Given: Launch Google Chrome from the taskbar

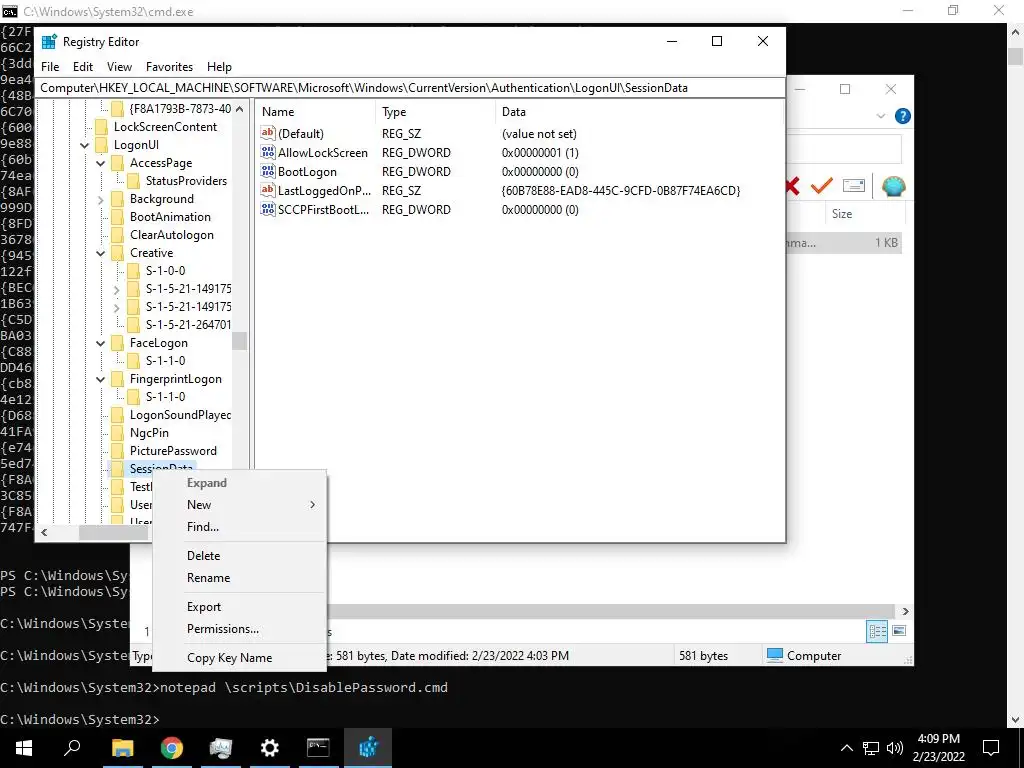Looking at the screenshot, I should click(x=172, y=748).
